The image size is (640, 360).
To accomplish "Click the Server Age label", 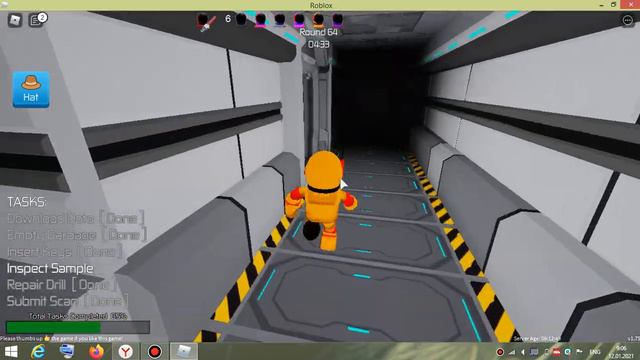I will [x=536, y=338].
